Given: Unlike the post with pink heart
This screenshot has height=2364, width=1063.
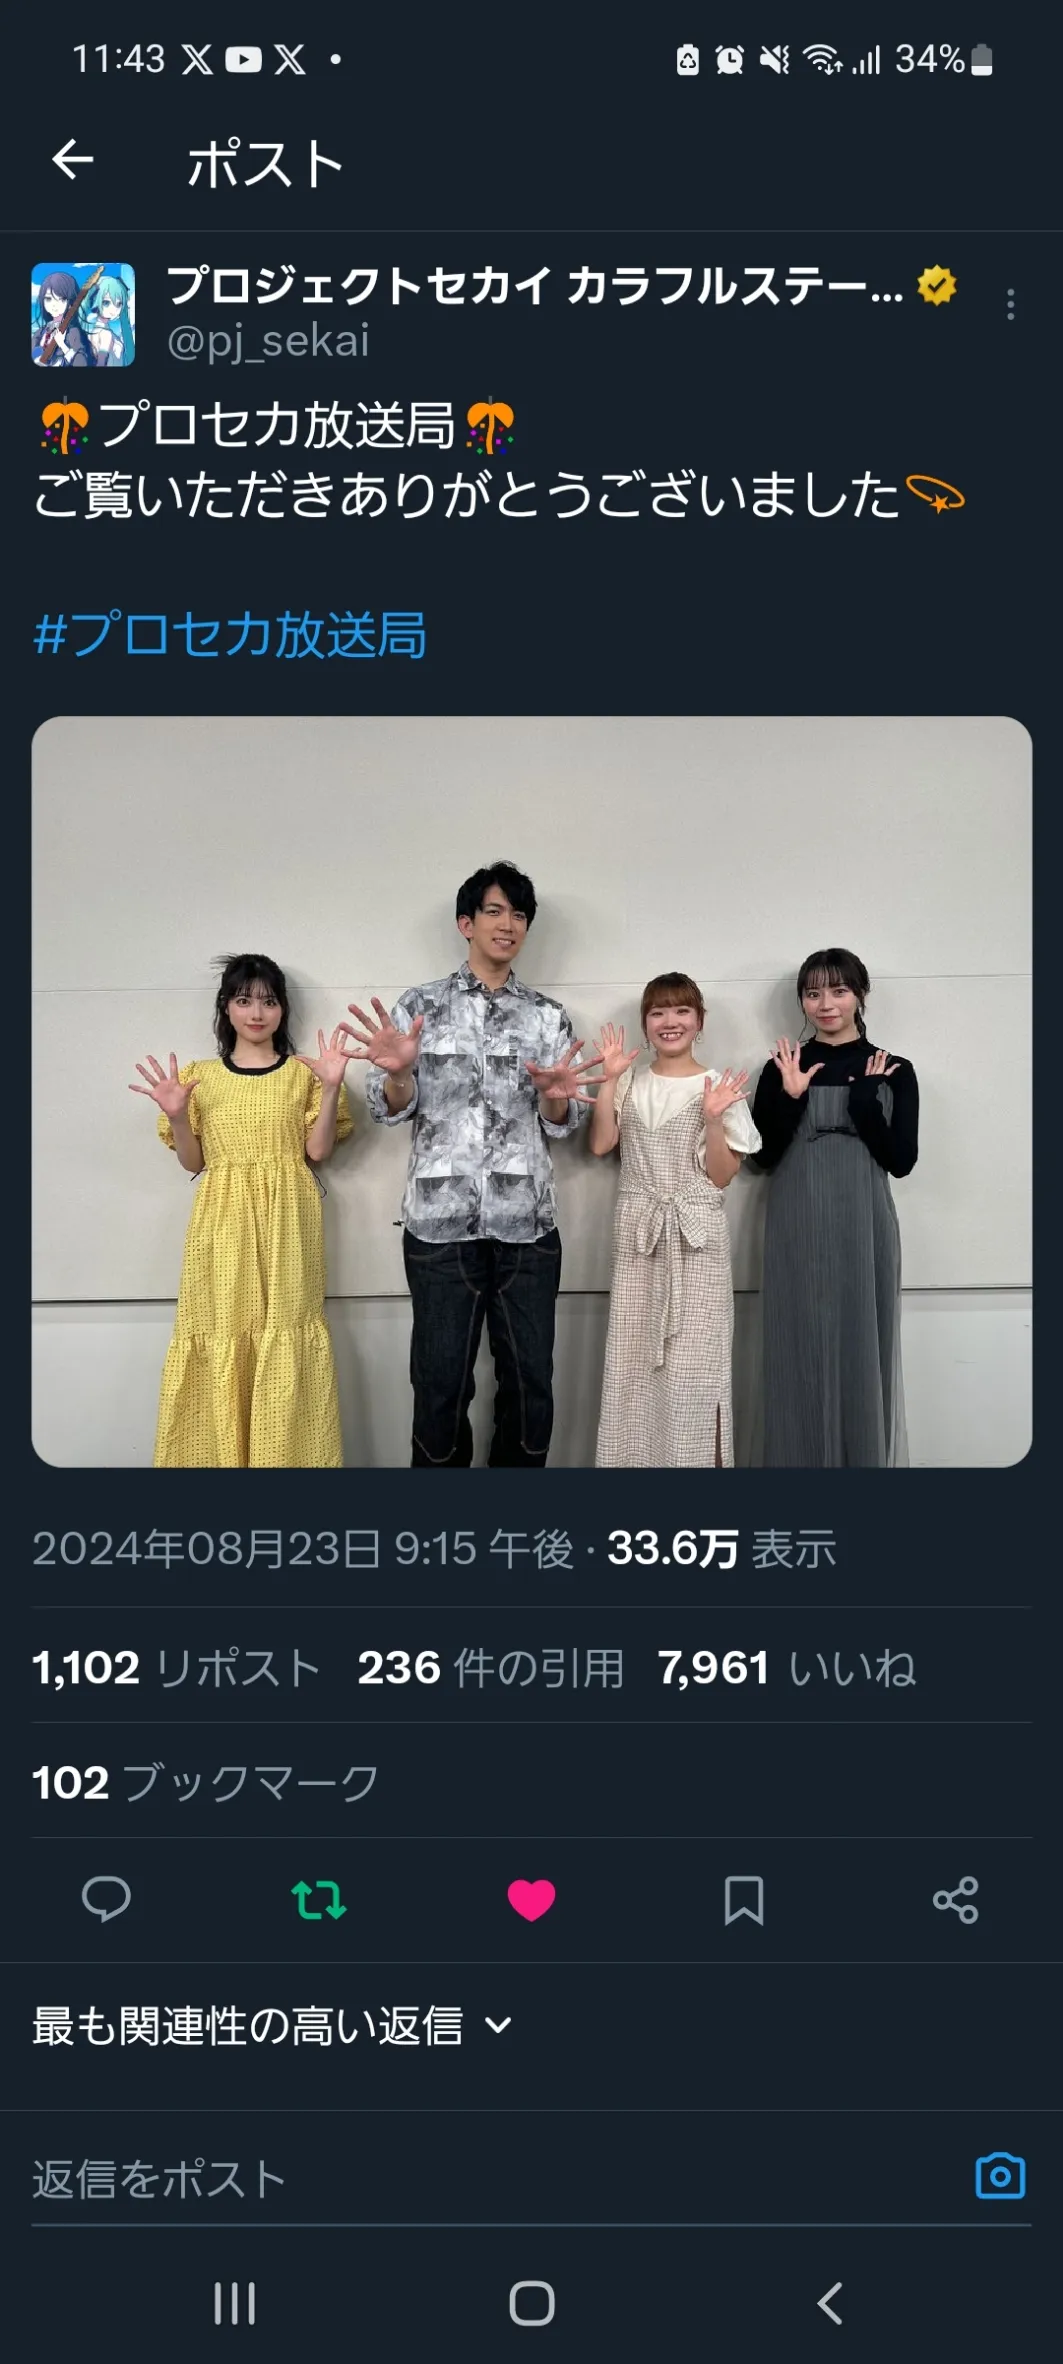Looking at the screenshot, I should pyautogui.click(x=531, y=1900).
